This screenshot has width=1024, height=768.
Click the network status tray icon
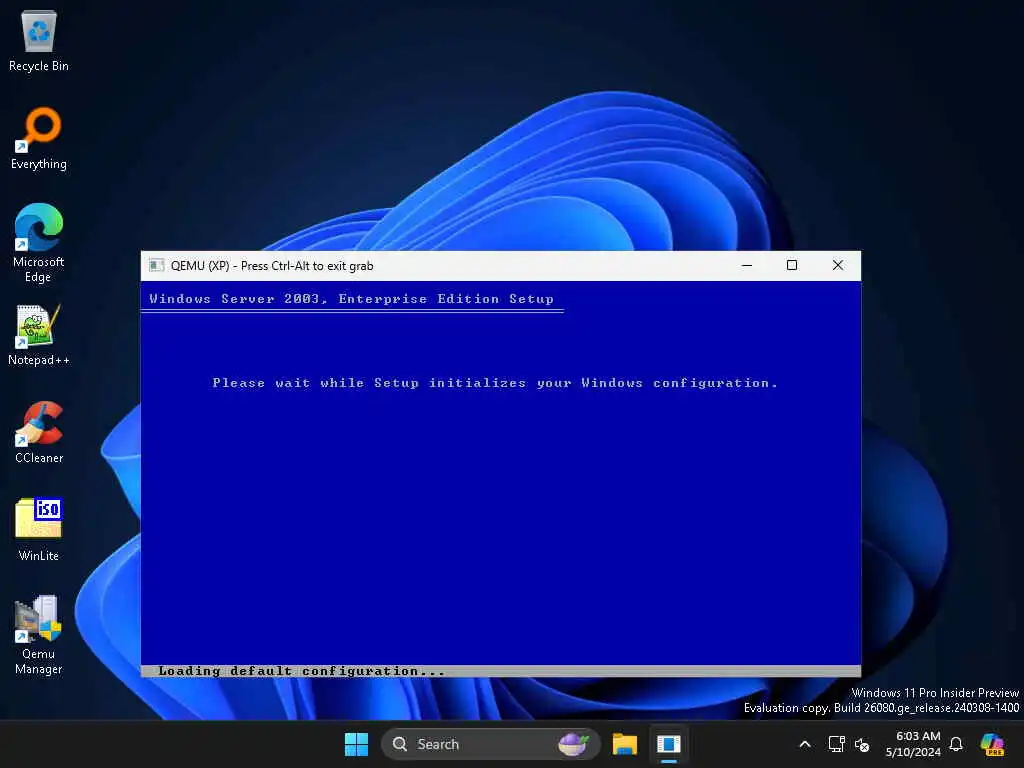coord(836,744)
